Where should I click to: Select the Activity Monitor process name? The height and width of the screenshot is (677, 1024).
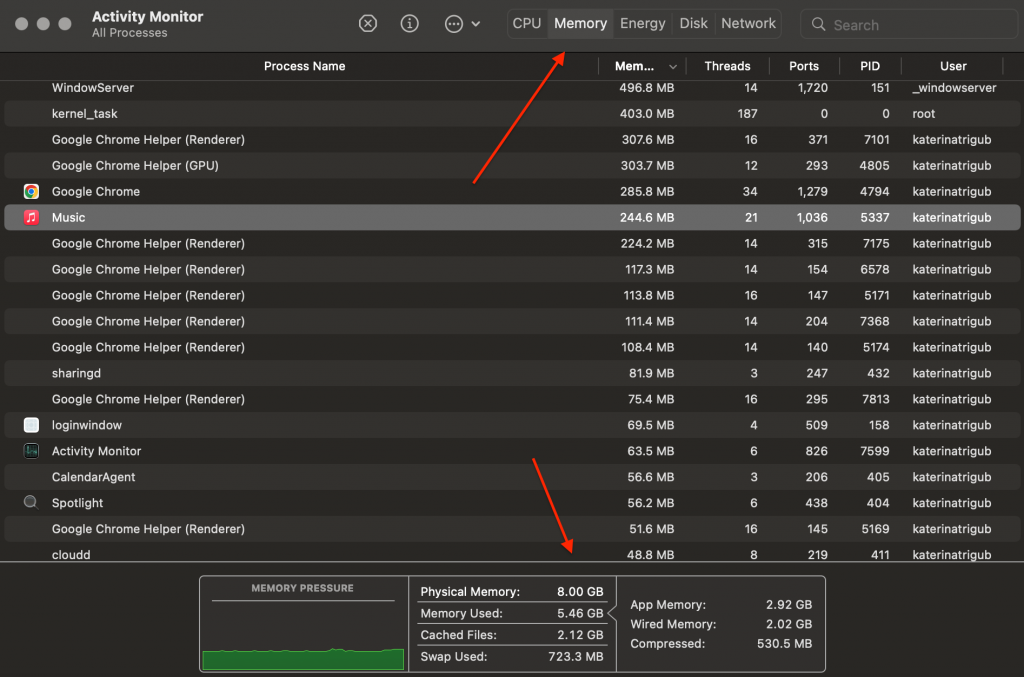click(97, 451)
